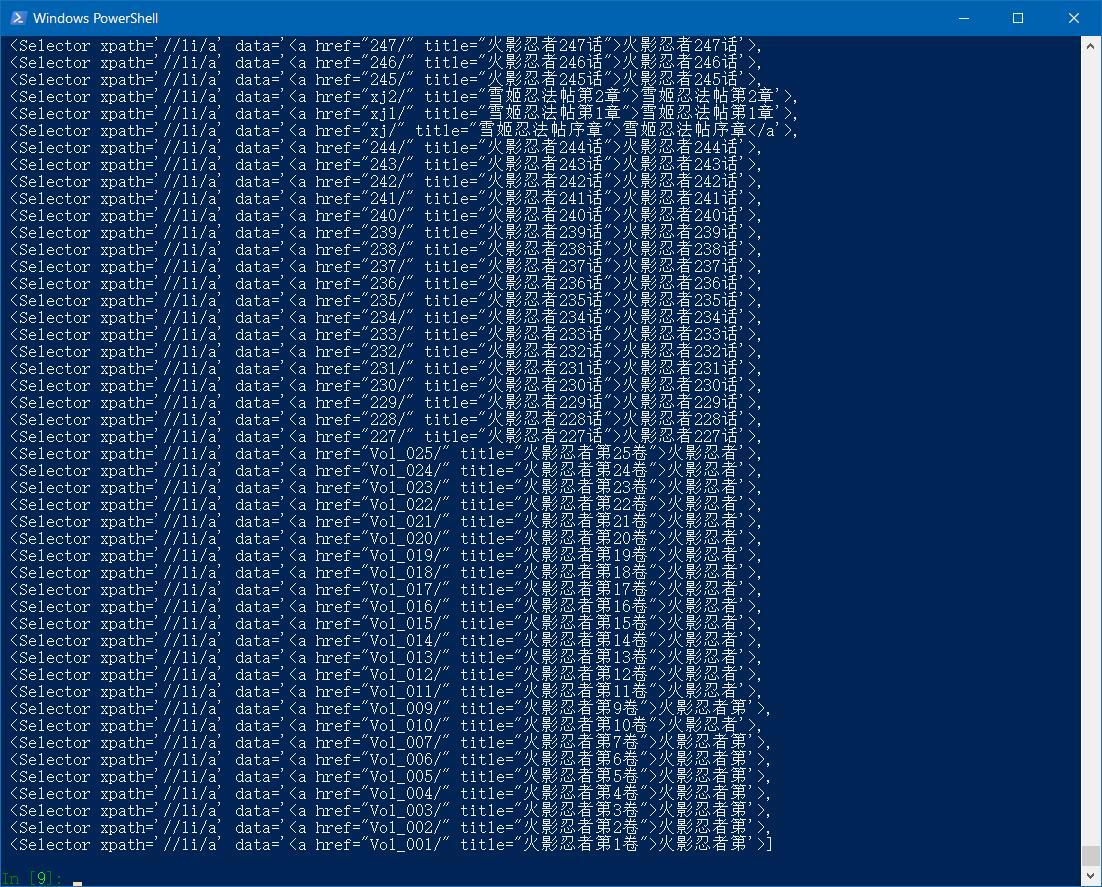Click the line with href="Vol_005/"
Image resolution: width=1102 pixels, height=887 pixels.
point(390,777)
